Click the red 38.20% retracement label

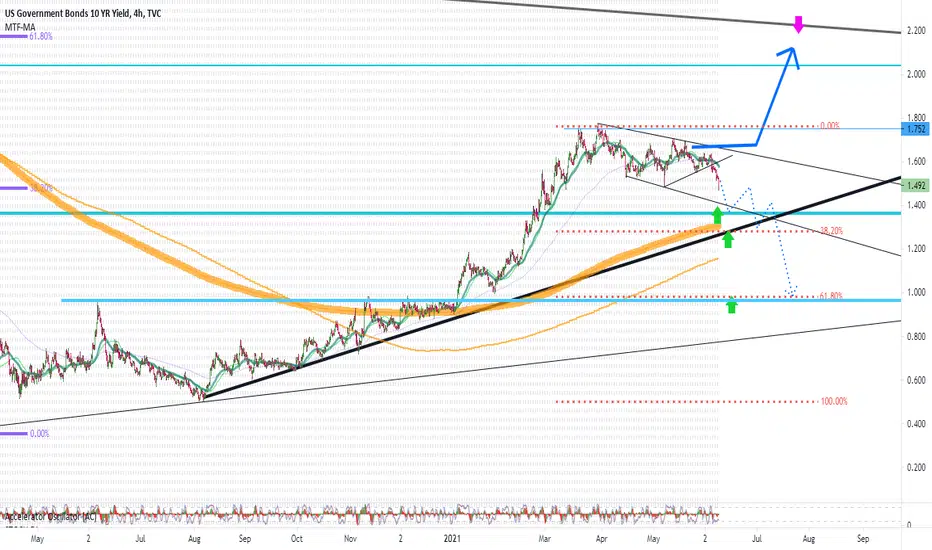point(832,231)
